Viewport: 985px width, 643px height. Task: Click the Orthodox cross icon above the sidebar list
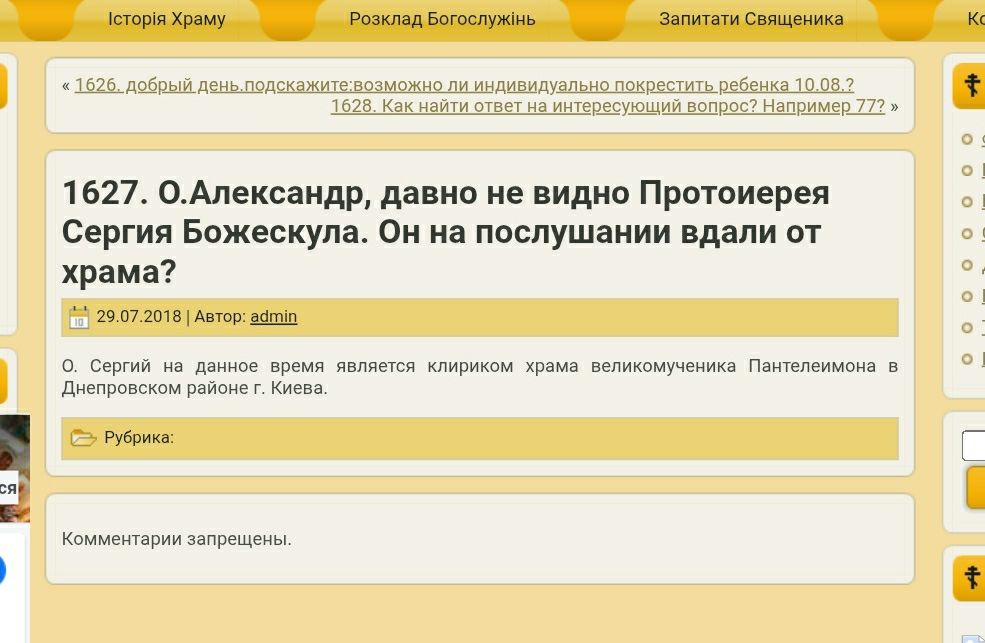coord(971,86)
